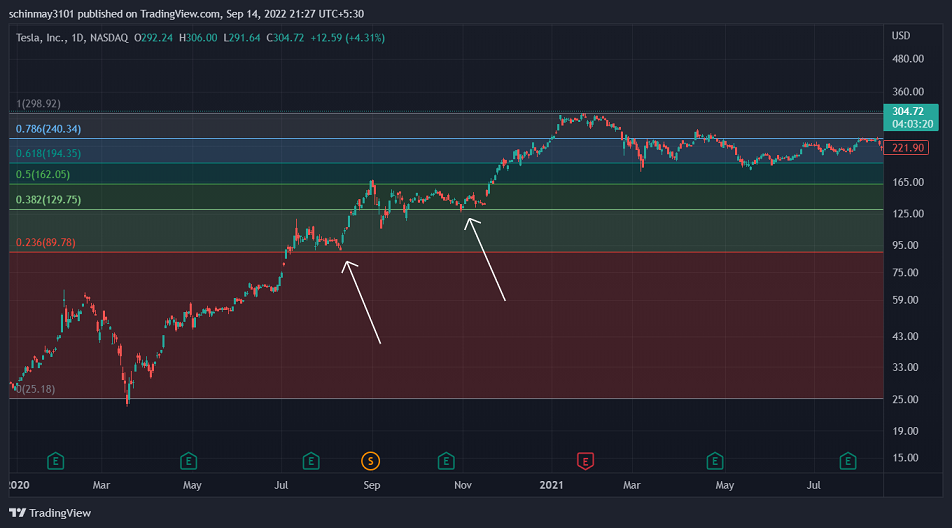Viewport: 952px width, 528px height.
Task: Click 125.00 on the price axis
Action: pos(908,214)
